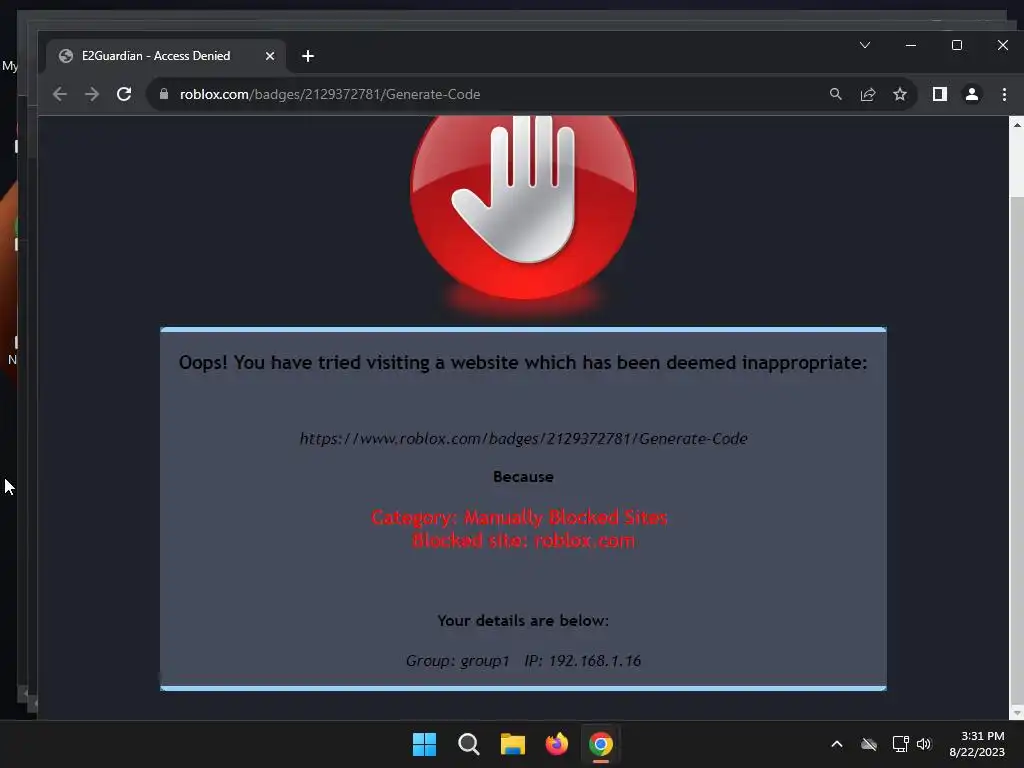Open the clock showing 3:31 PM

pyautogui.click(x=977, y=744)
